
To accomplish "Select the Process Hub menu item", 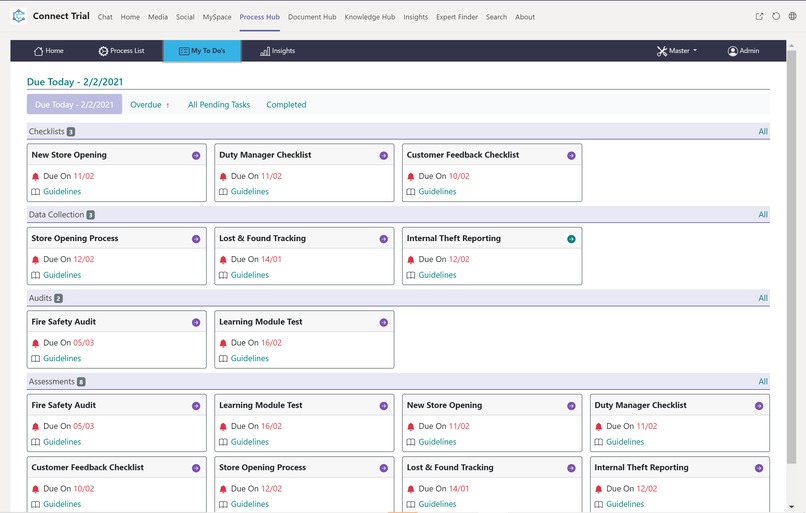I will point(260,17).
